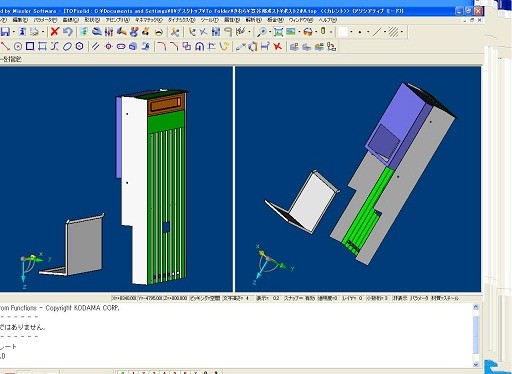
Task: Open the line style dropdown arrow
Action: pos(385,32)
